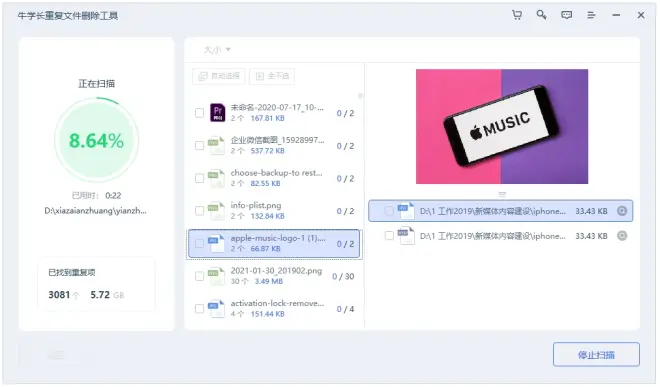Click the 已用时 0:22 elapsed time

(96, 195)
